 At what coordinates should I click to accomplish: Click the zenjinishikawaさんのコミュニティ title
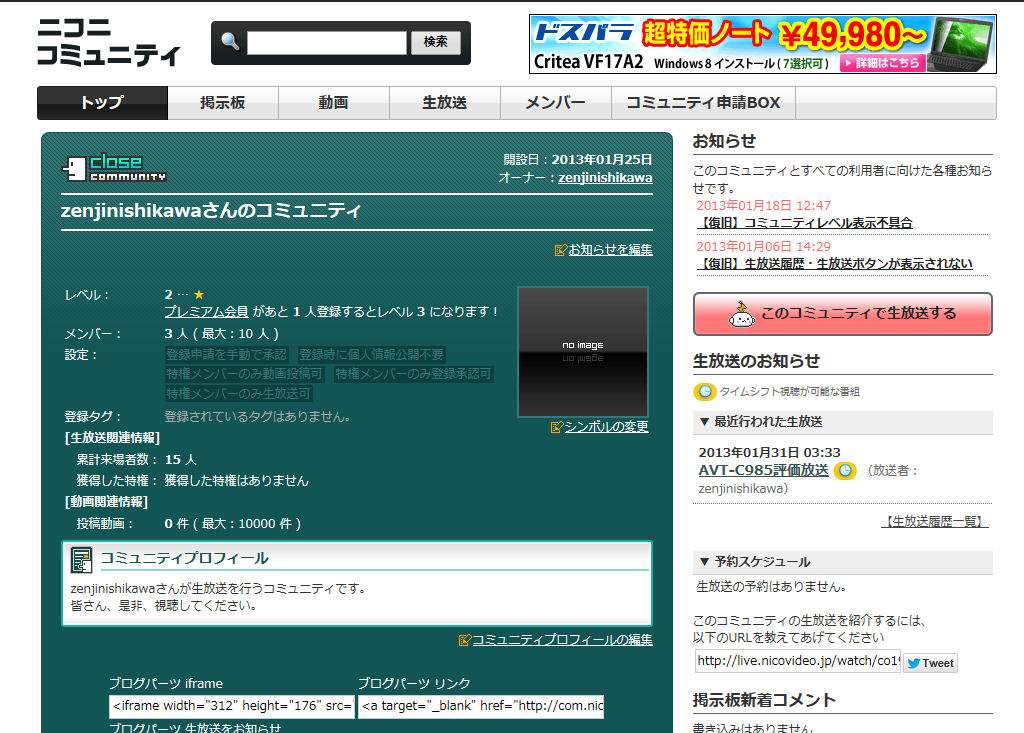(x=210, y=211)
